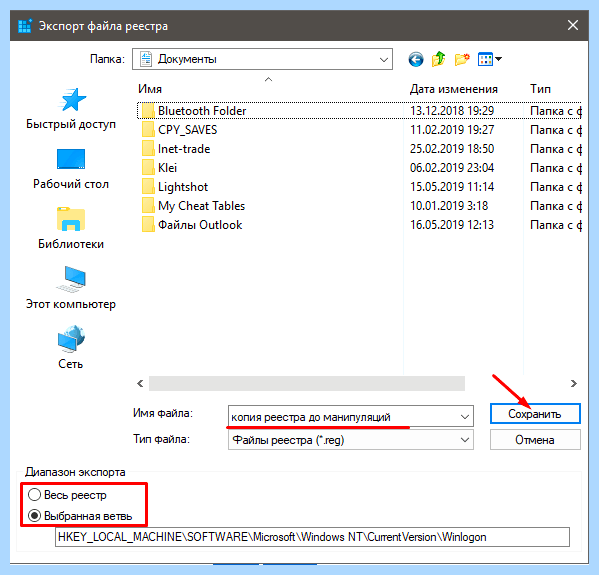Click date 25.02.2019 18:50

tap(452, 149)
